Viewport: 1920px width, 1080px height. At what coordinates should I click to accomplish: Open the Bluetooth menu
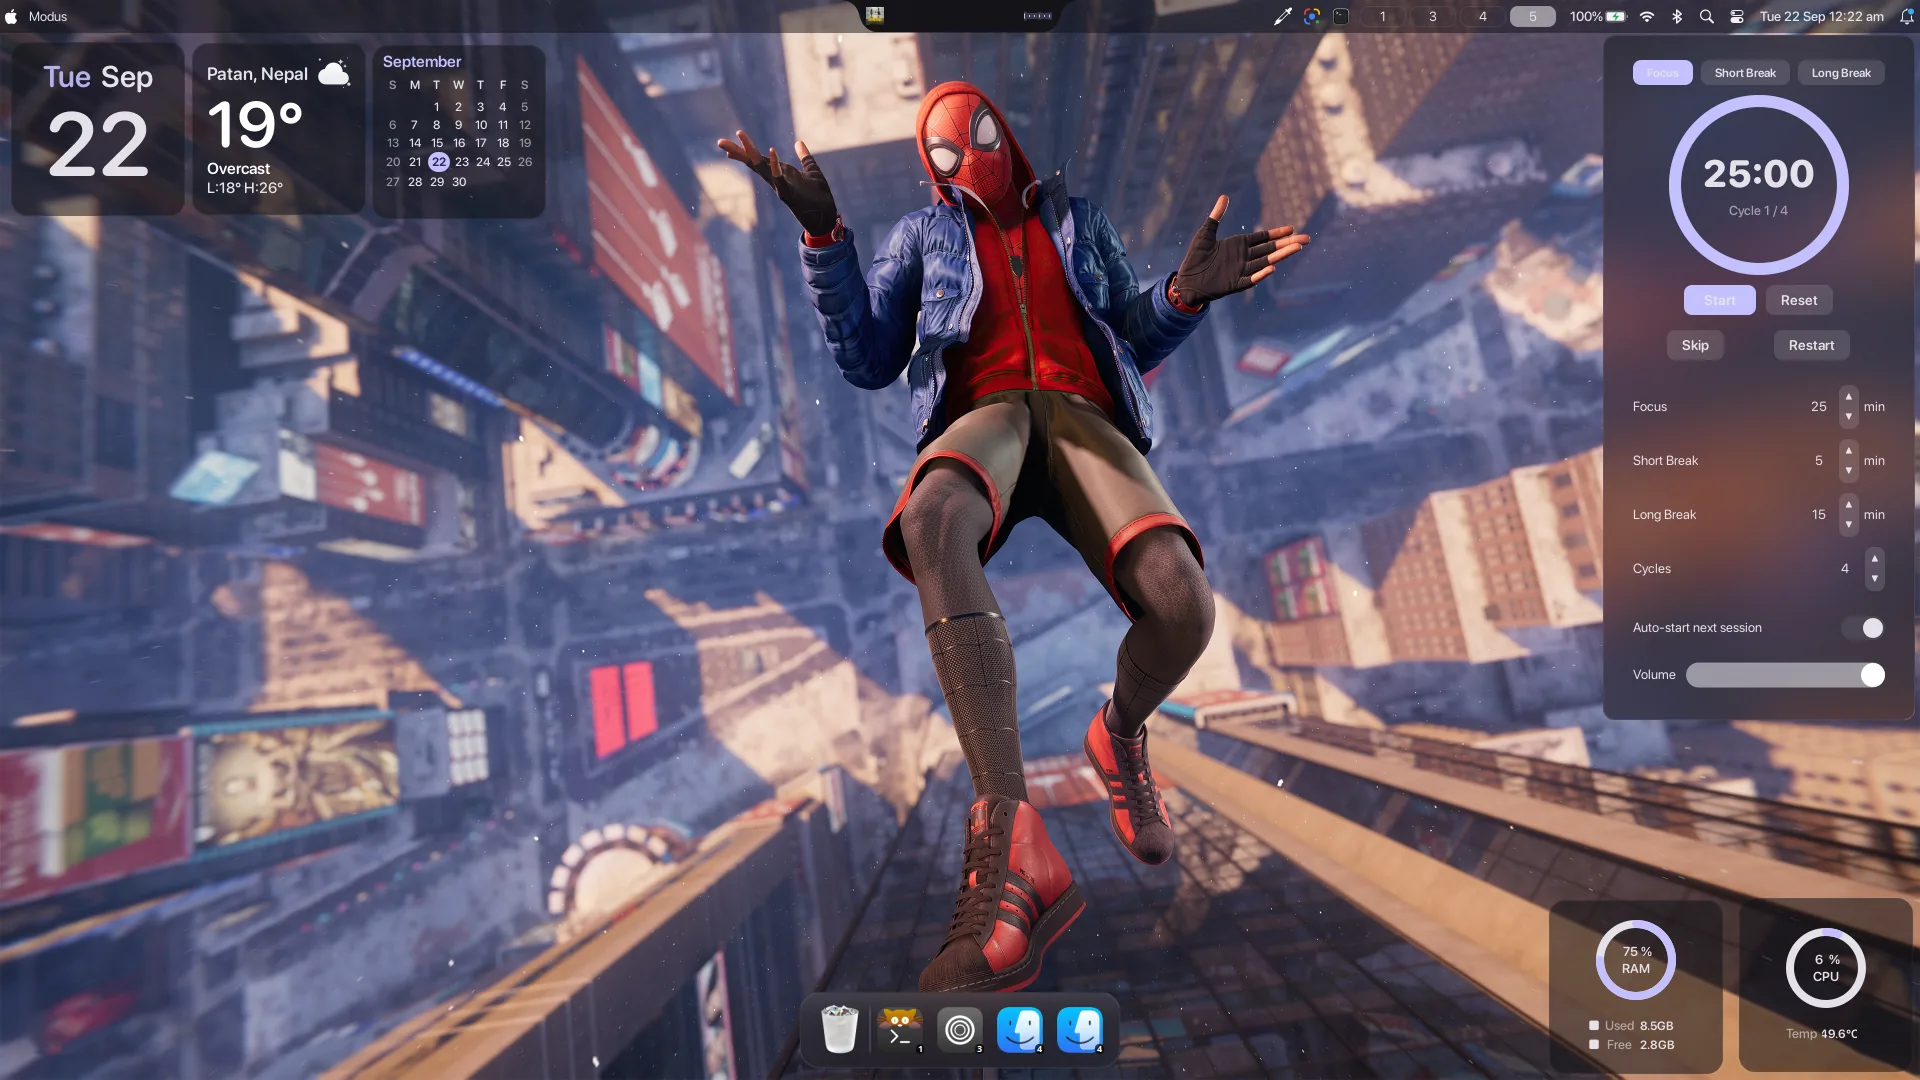[x=1677, y=16]
